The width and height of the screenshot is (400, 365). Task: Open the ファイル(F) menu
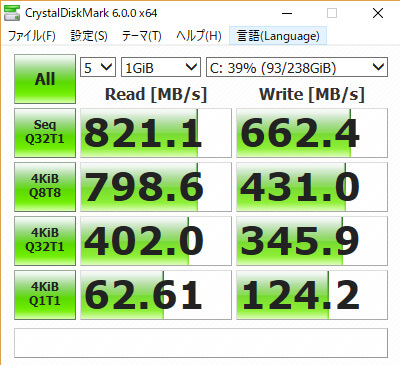(x=32, y=36)
